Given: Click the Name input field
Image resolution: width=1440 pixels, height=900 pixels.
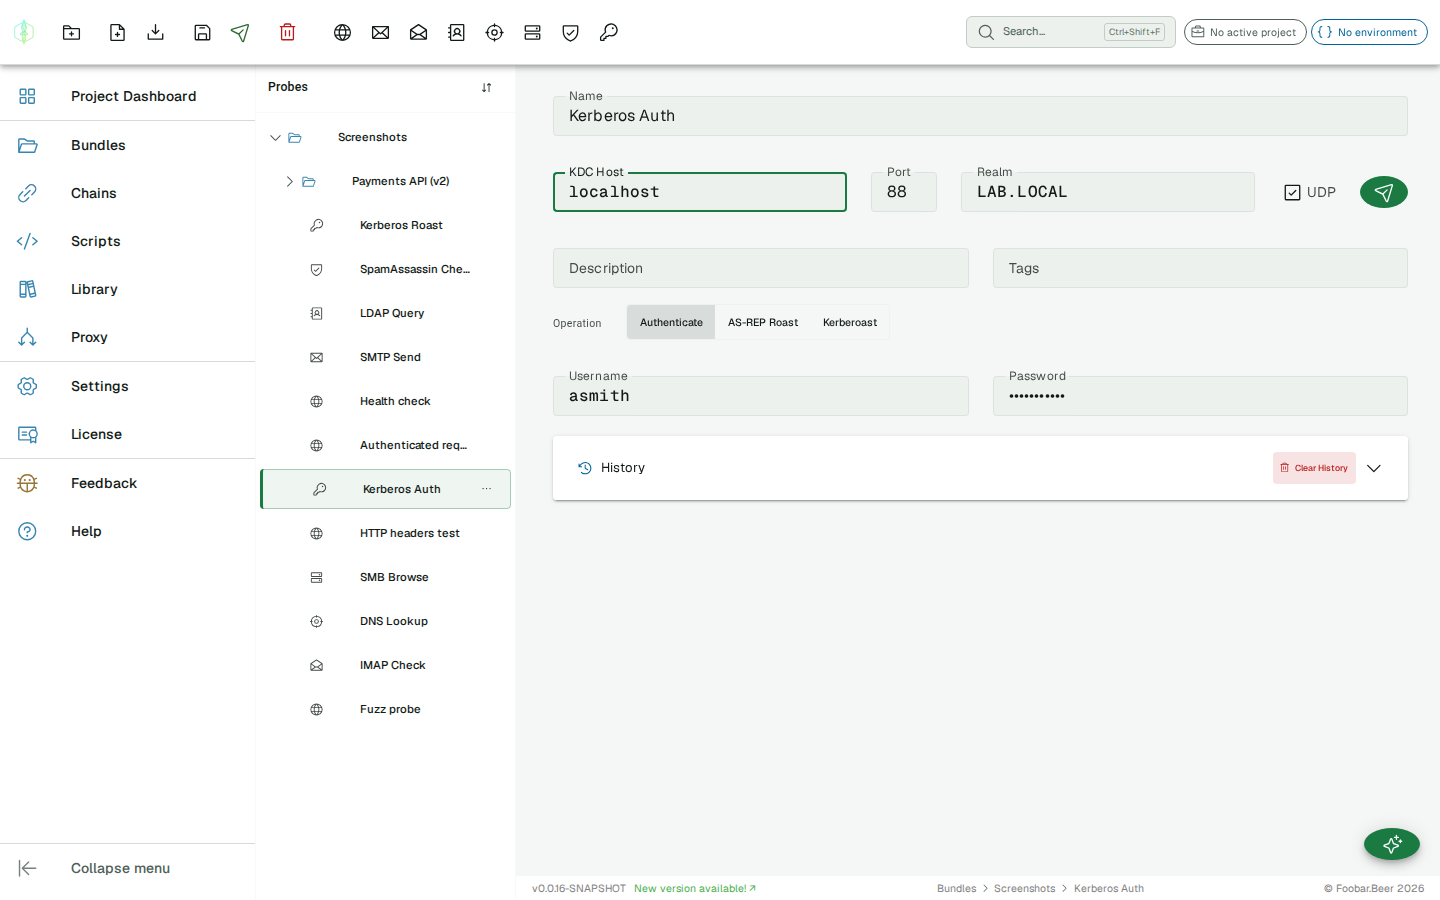Looking at the screenshot, I should (x=980, y=116).
